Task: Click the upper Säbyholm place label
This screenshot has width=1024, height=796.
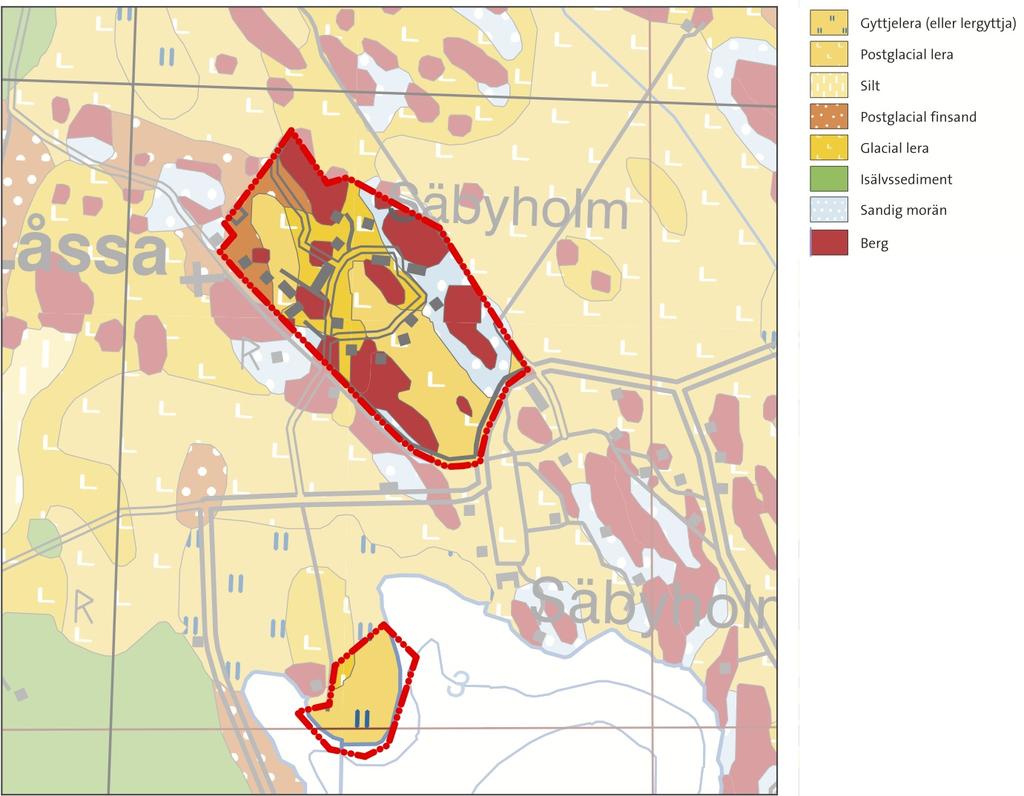Action: [511, 206]
